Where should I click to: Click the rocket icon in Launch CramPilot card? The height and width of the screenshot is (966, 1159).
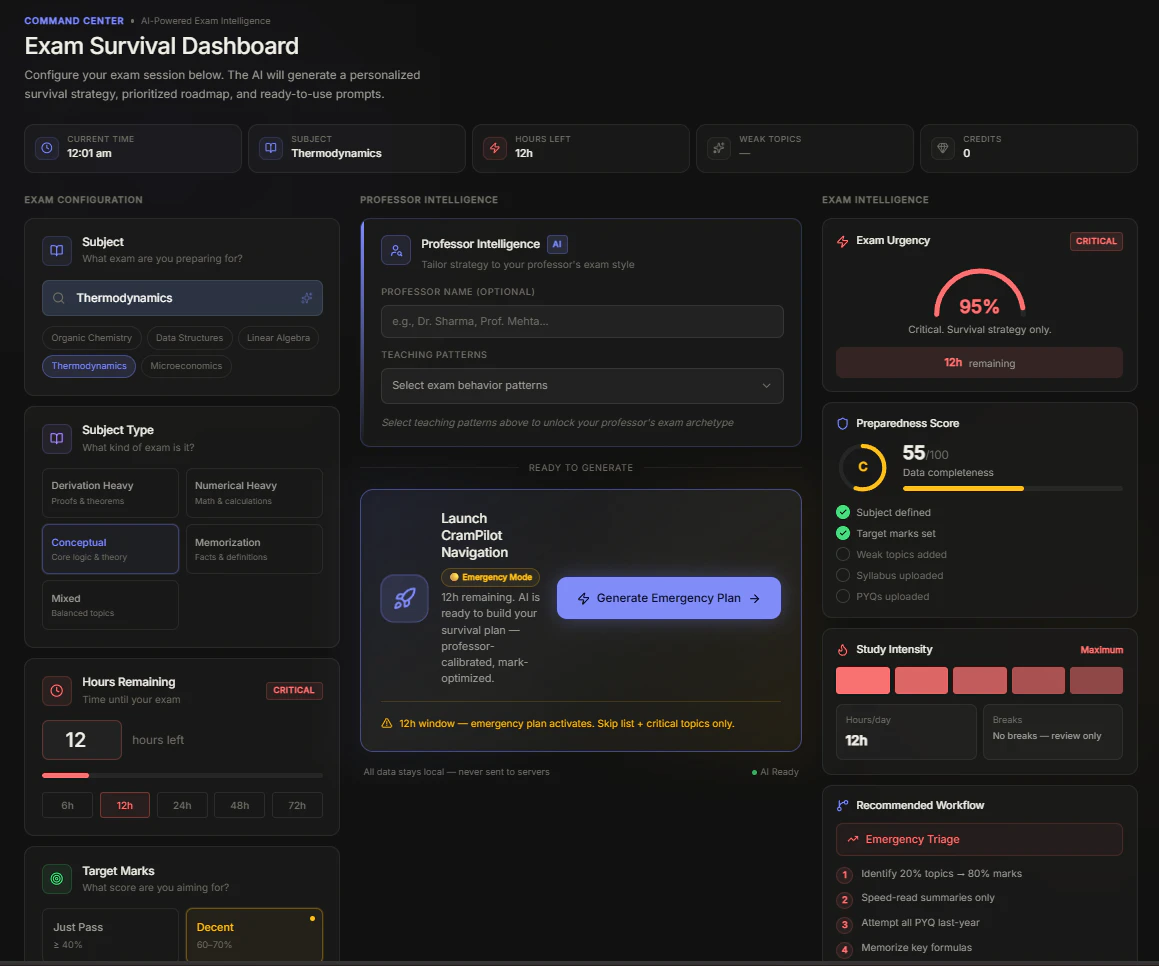tap(404, 598)
